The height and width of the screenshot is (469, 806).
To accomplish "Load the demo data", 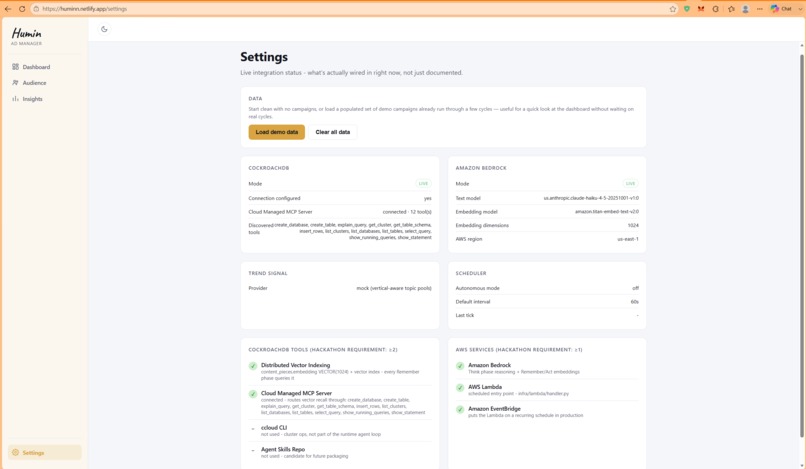I will click(277, 132).
